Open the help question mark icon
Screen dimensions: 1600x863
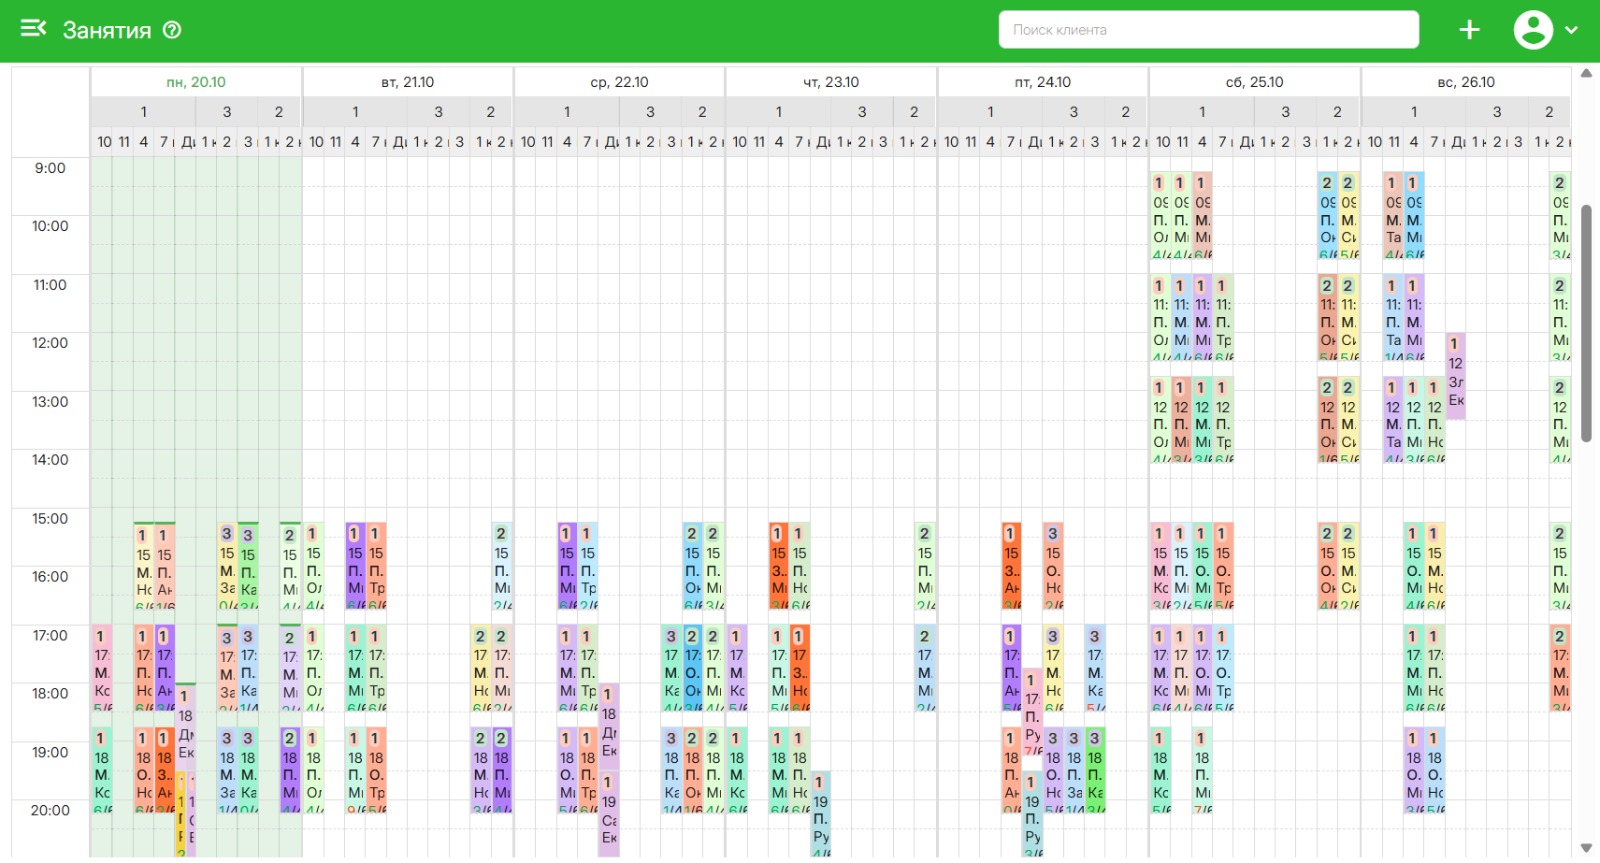tap(172, 30)
